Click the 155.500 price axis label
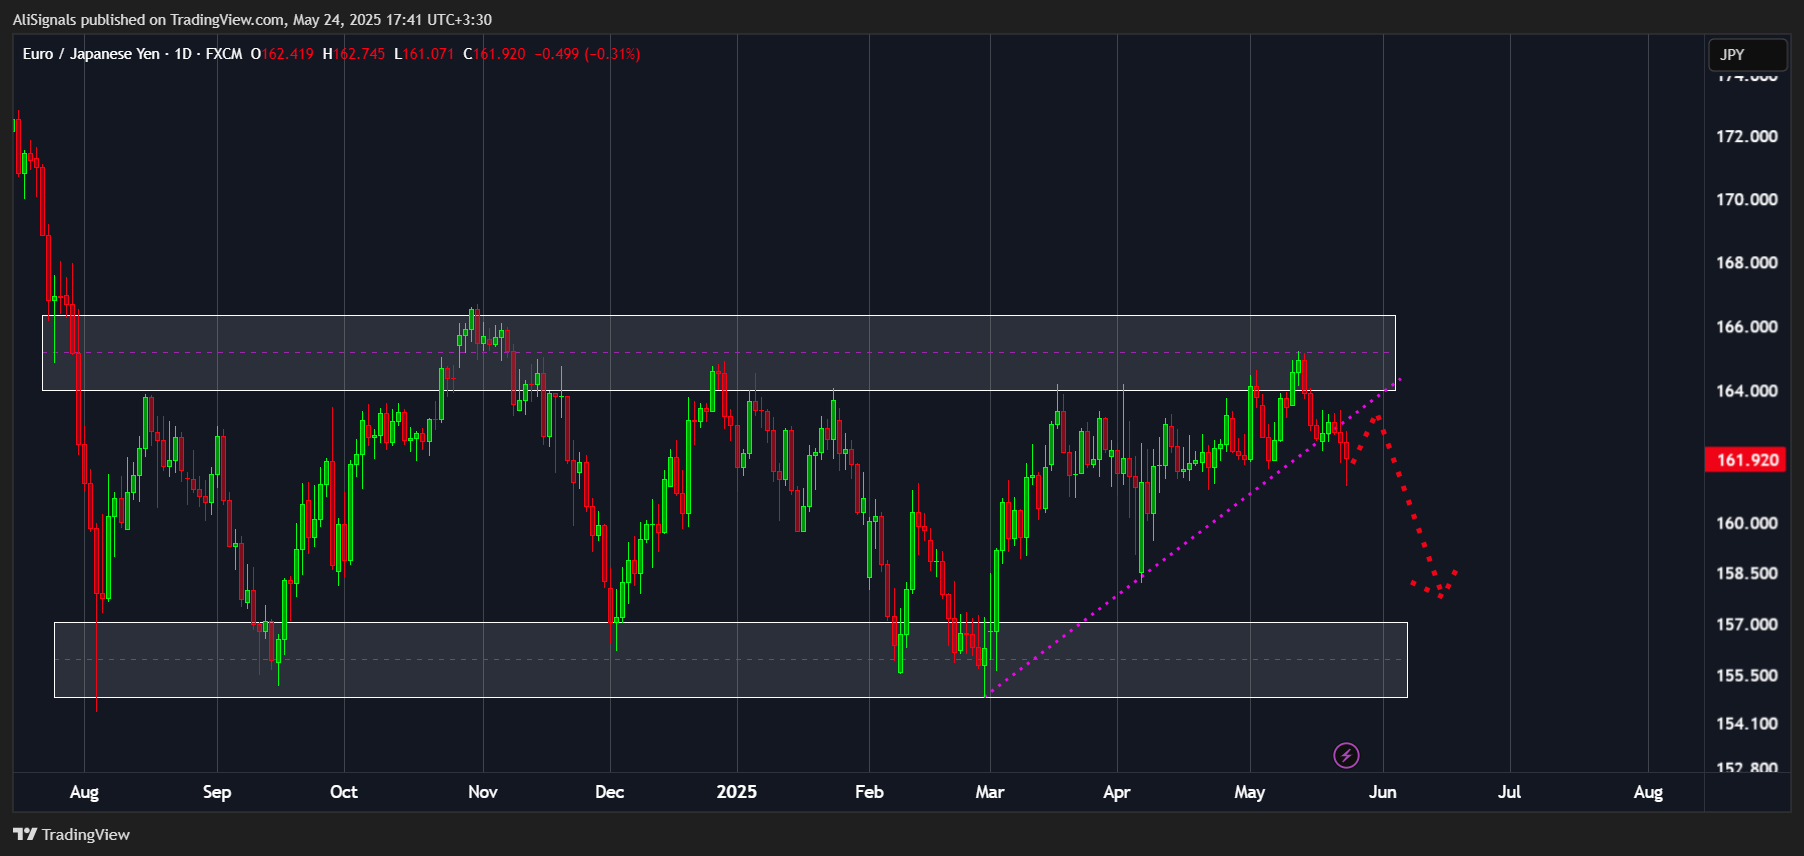The height and width of the screenshot is (856, 1804). click(x=1746, y=675)
